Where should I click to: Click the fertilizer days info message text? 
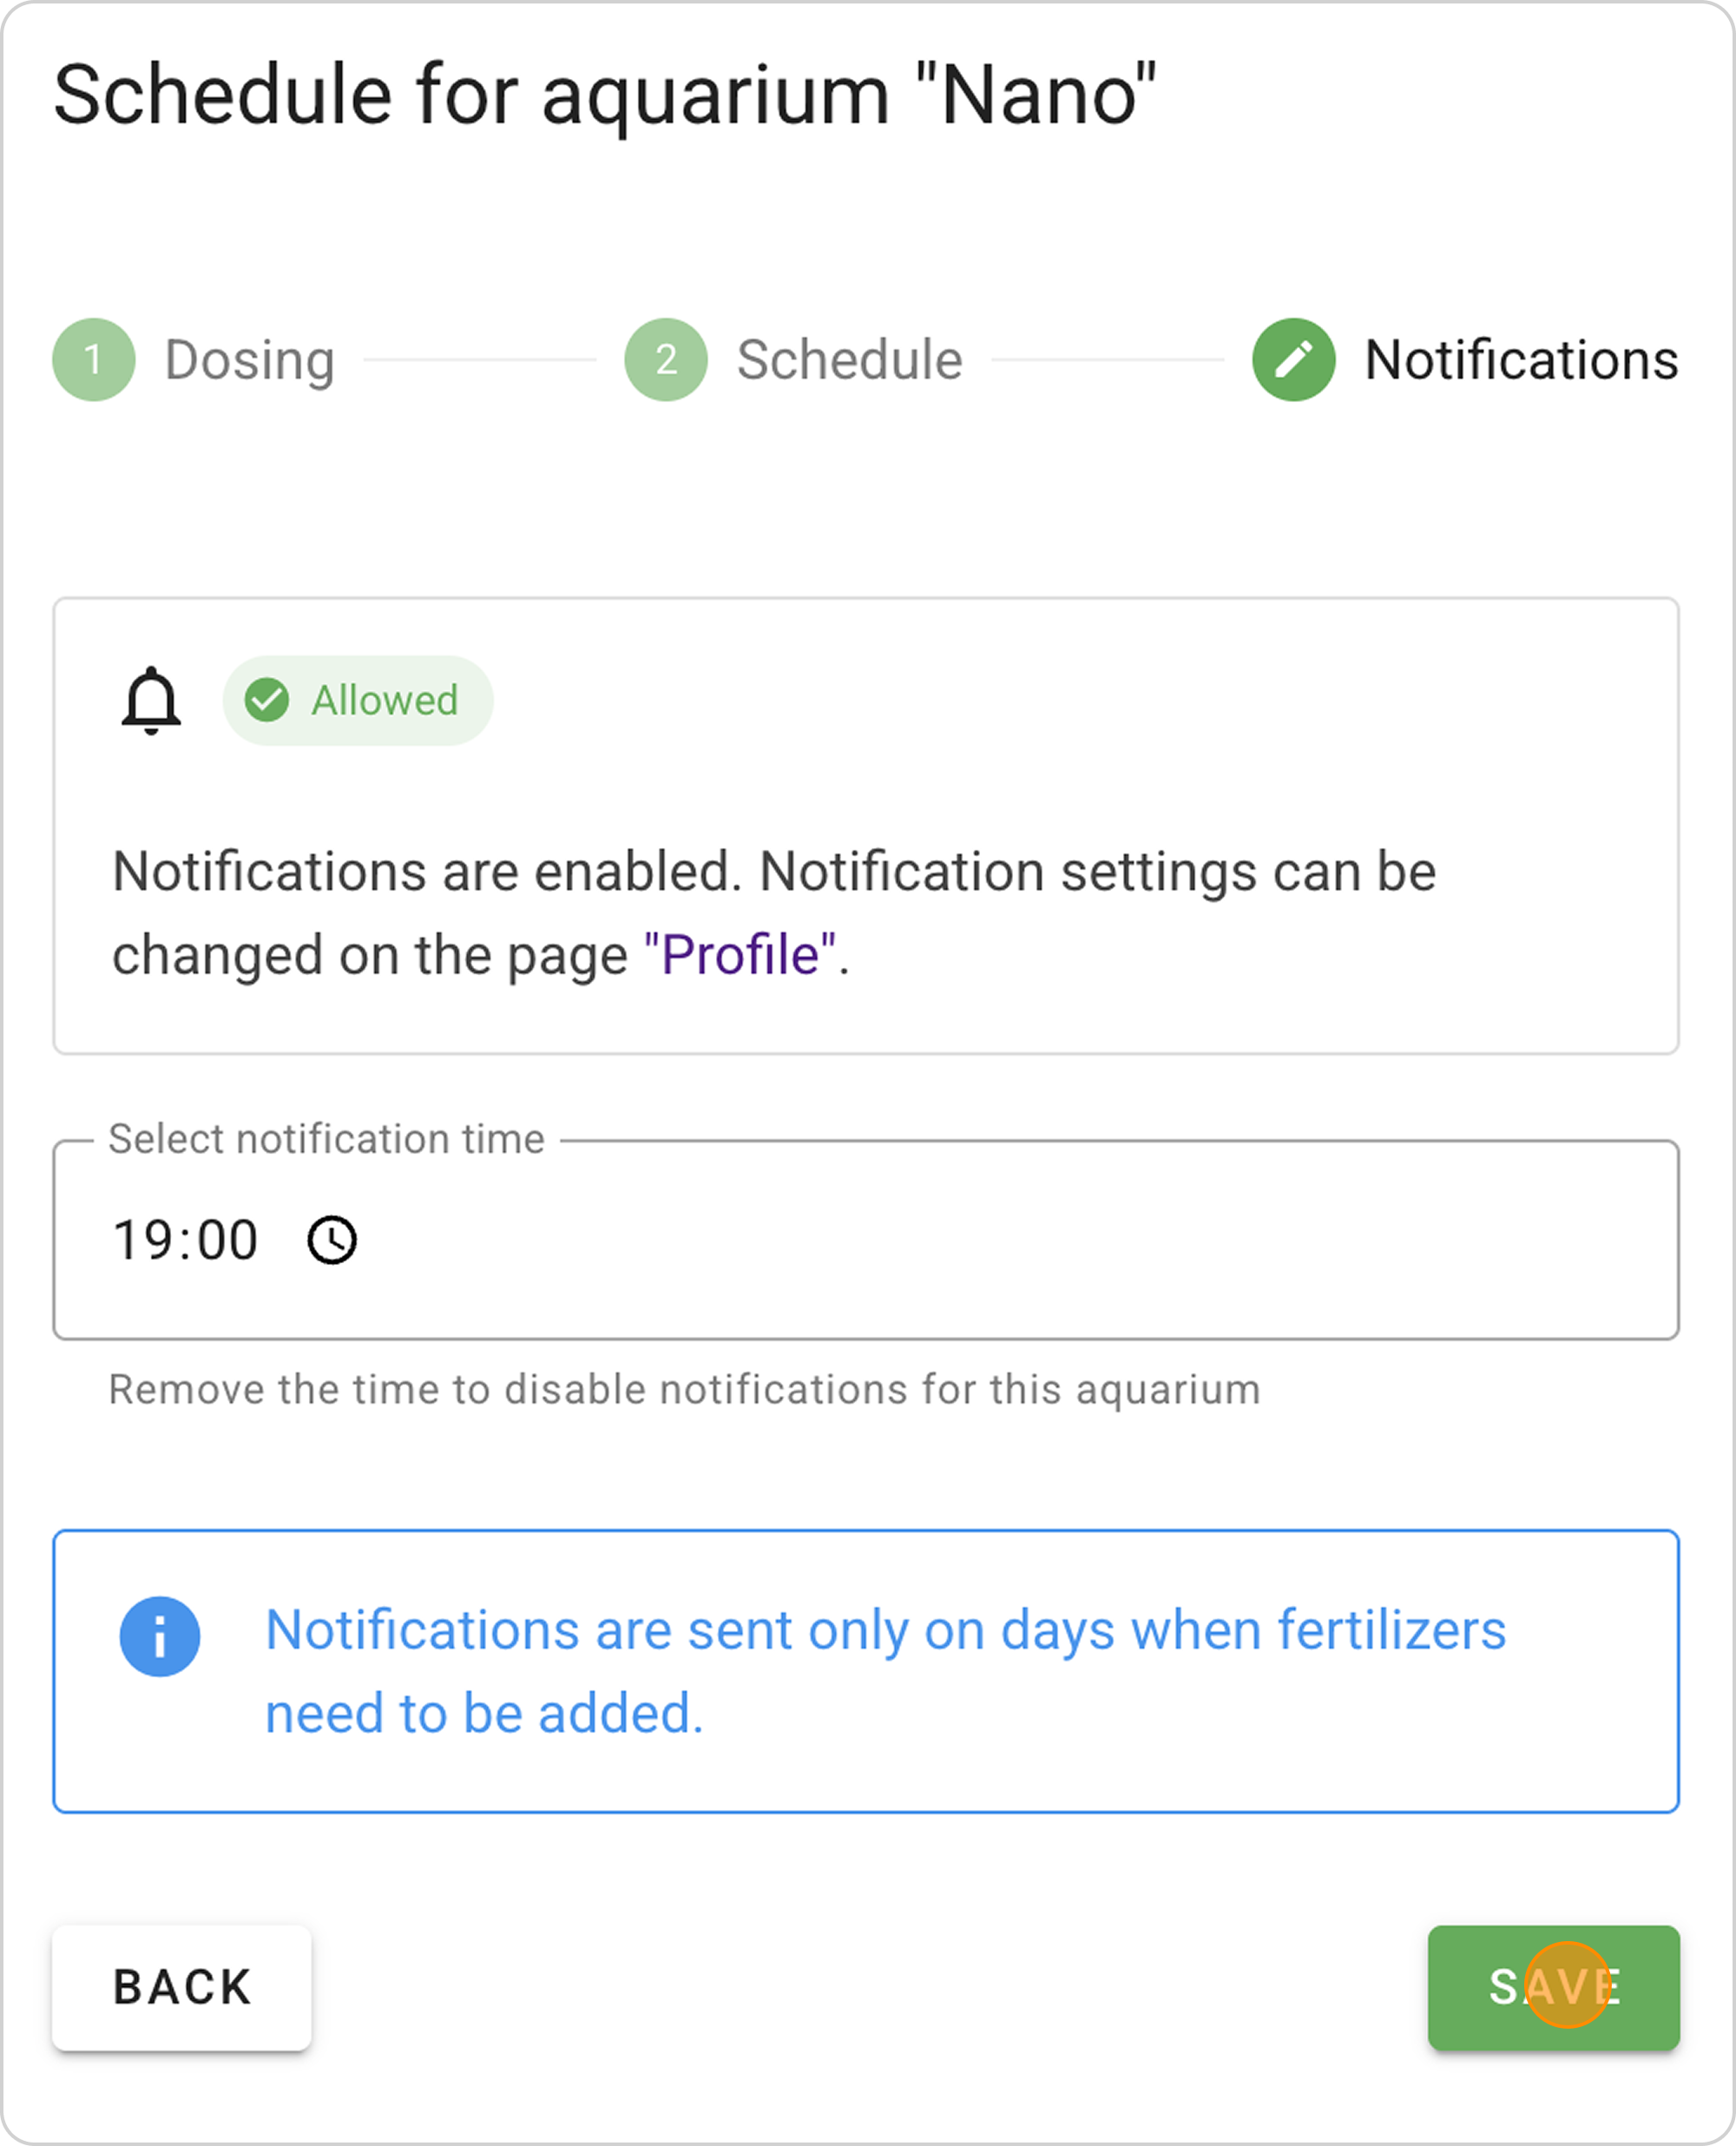[884, 1671]
